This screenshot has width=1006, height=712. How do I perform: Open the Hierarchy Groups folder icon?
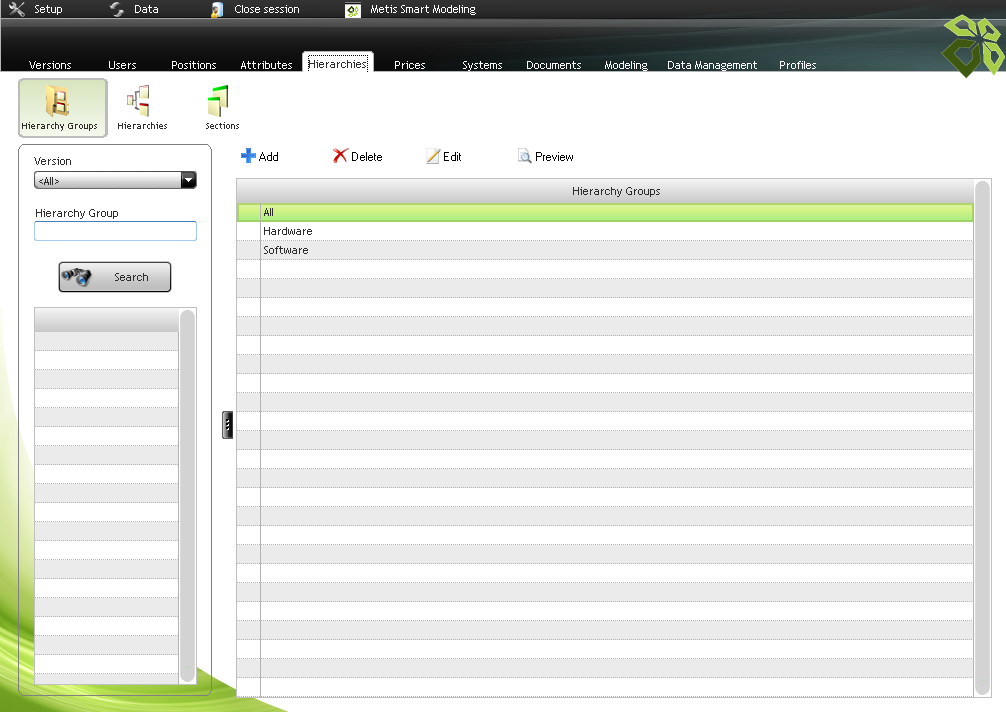(61, 102)
